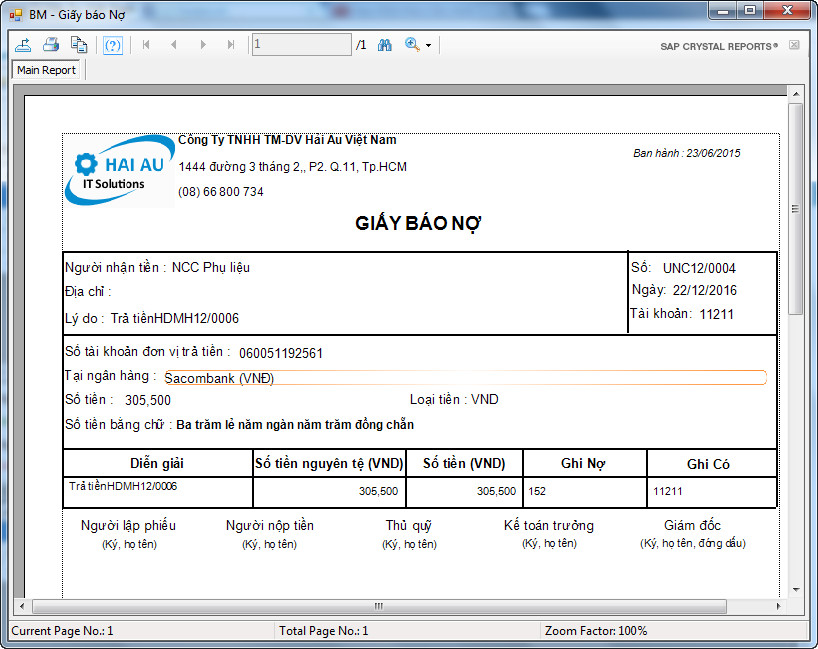Viewport: 818px width, 649px height.
Task: Click Total Page No.: 1 status text
Action: pos(323,631)
